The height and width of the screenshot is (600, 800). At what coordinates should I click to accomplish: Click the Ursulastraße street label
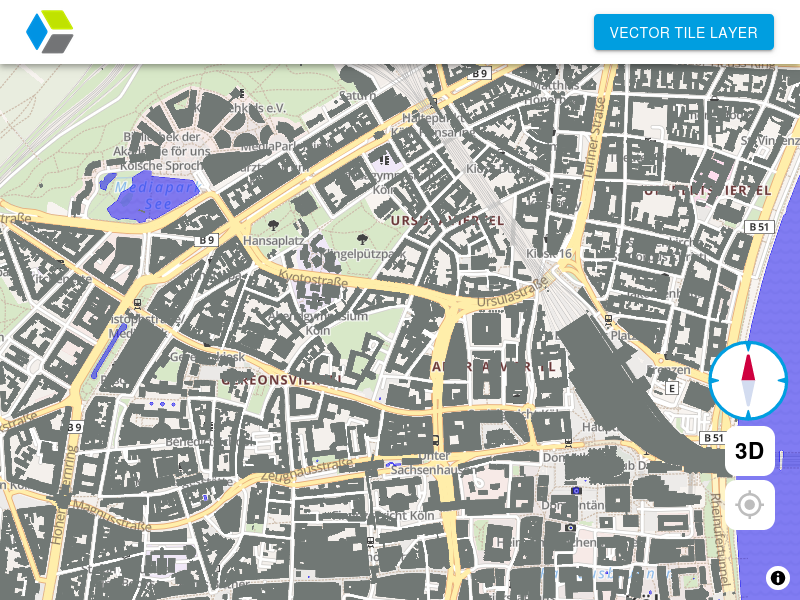pyautogui.click(x=513, y=292)
